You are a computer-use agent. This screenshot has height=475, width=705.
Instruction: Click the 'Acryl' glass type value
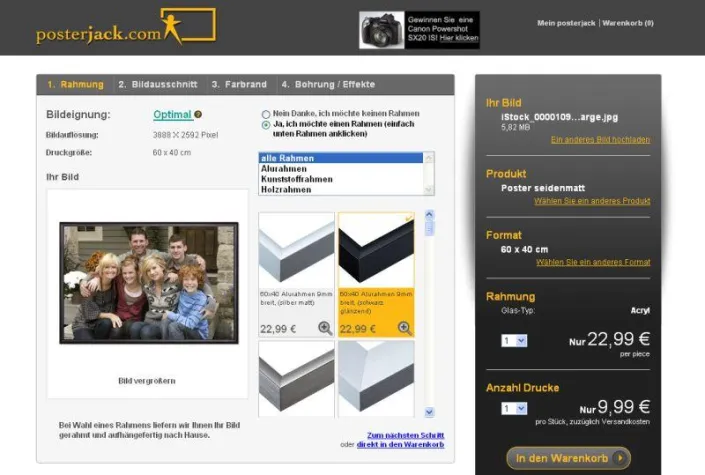coord(640,310)
